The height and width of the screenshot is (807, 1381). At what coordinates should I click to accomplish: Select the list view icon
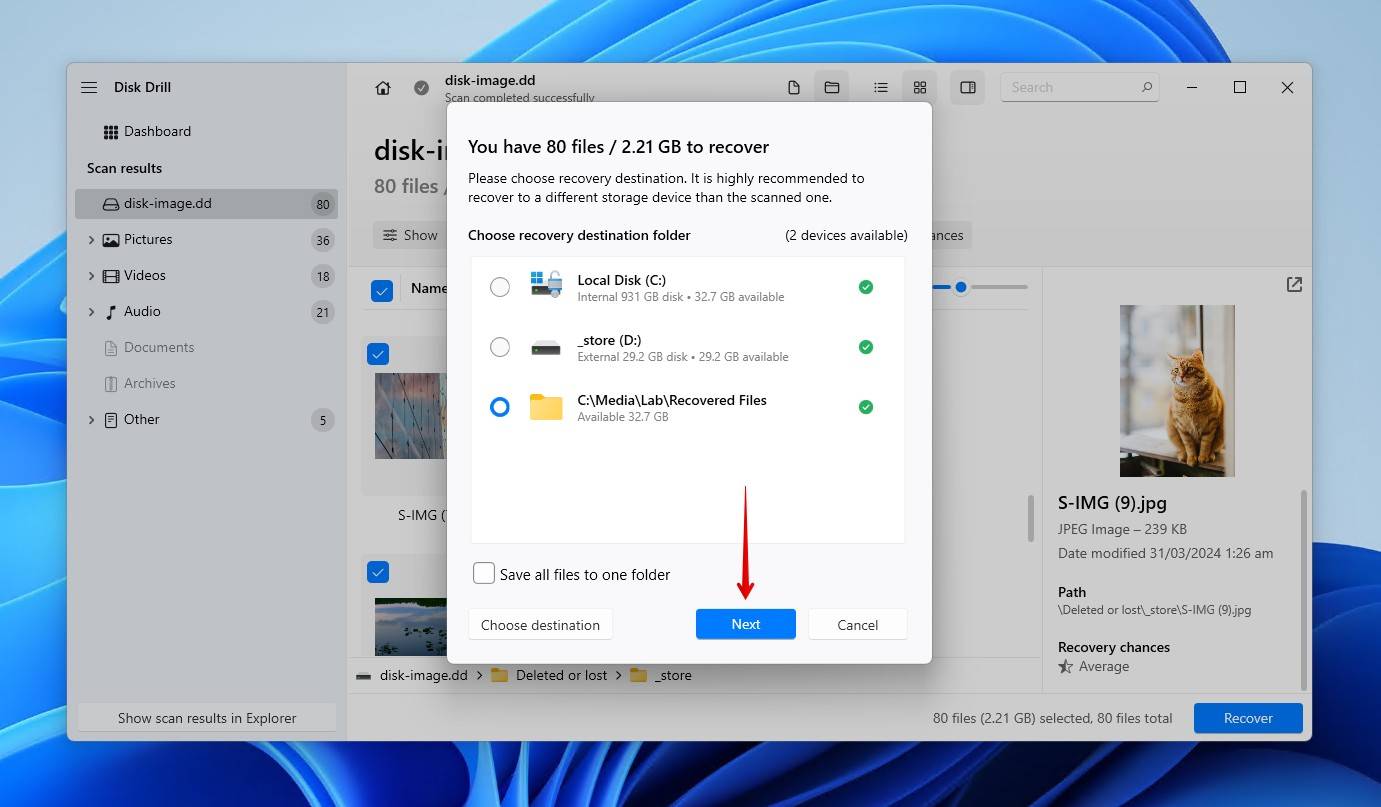click(881, 88)
